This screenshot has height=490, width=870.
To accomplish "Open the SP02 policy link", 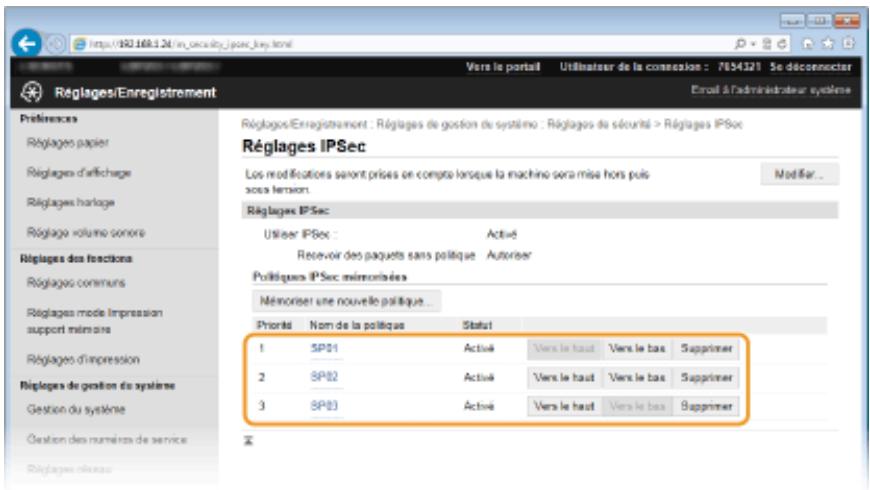I will pyautogui.click(x=325, y=377).
